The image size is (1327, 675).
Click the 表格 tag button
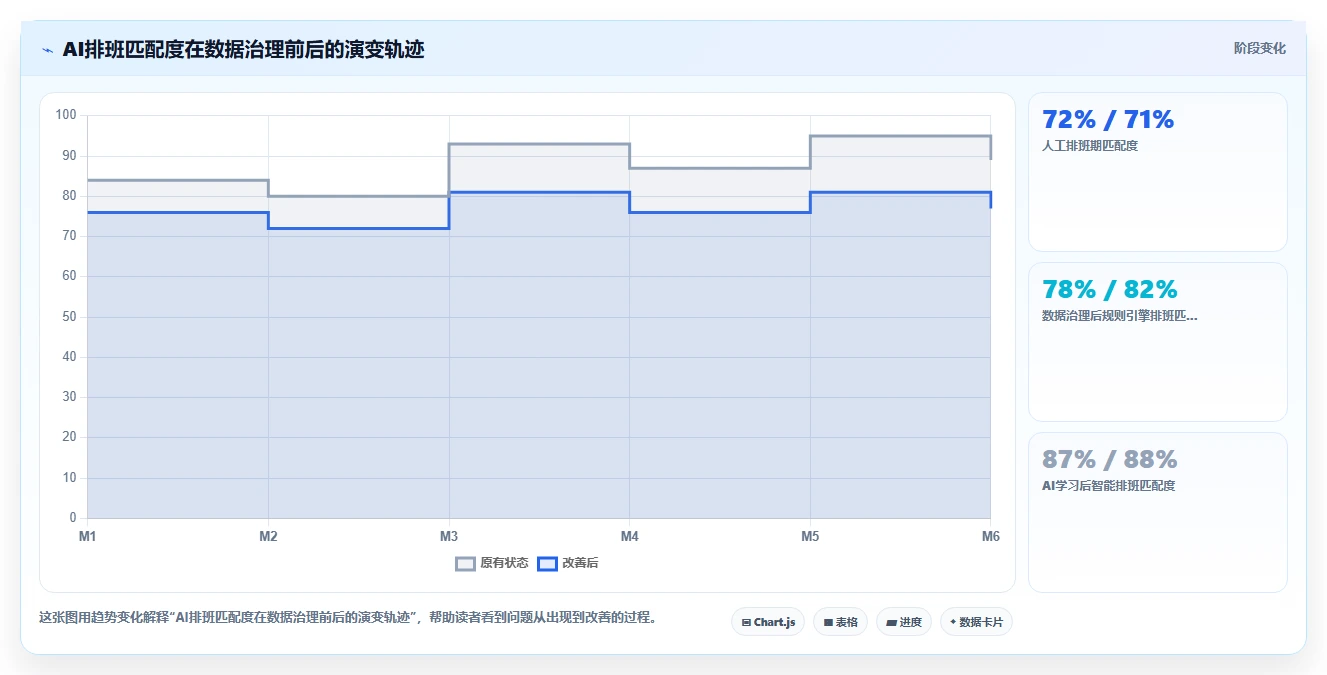tap(840, 622)
